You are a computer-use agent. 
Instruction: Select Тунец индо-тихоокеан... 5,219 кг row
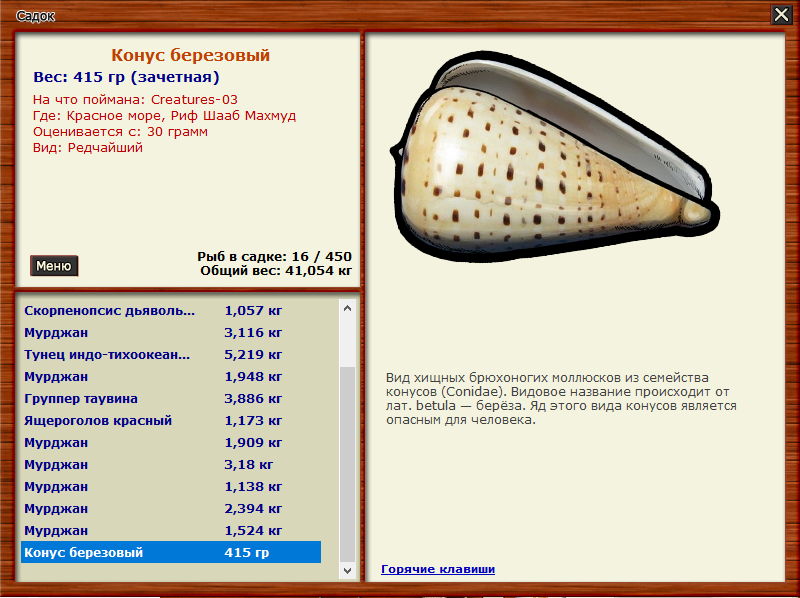click(171, 354)
